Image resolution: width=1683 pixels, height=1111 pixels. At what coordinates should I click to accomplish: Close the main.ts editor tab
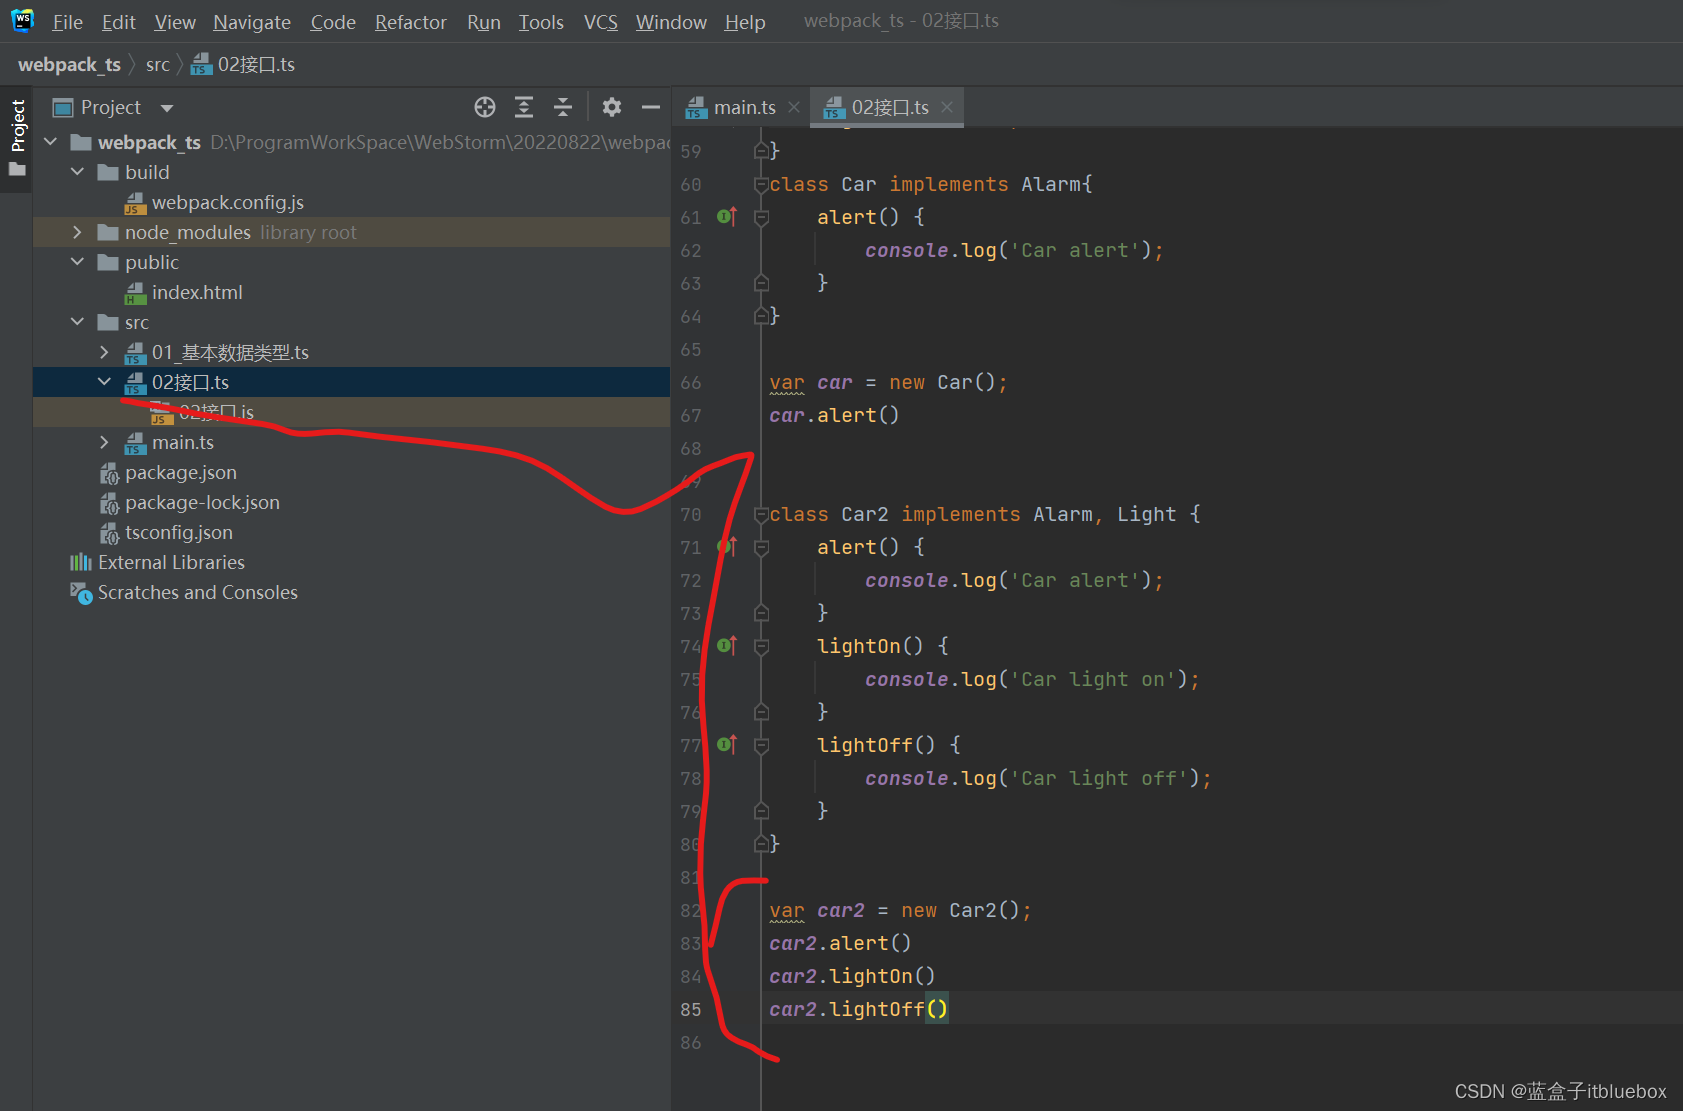point(794,107)
